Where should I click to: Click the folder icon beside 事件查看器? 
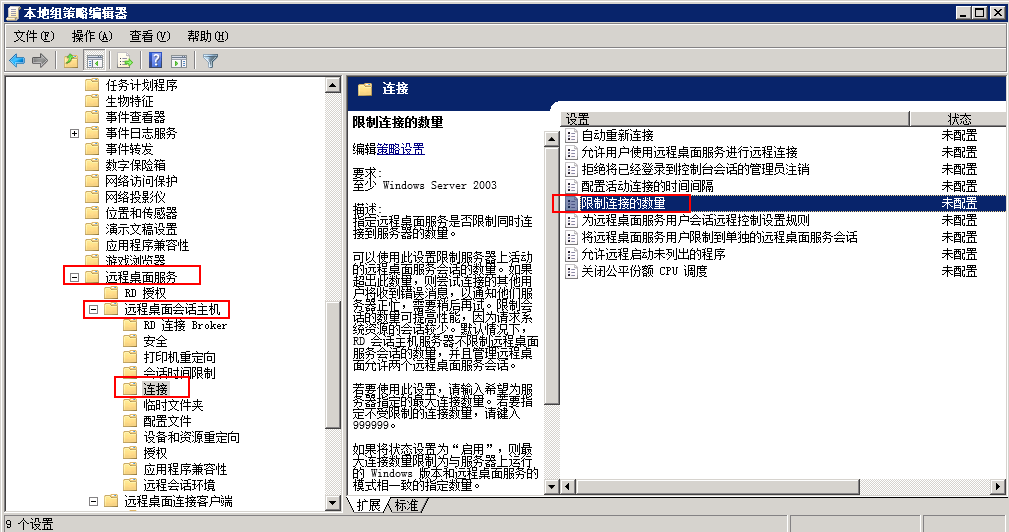[93, 117]
